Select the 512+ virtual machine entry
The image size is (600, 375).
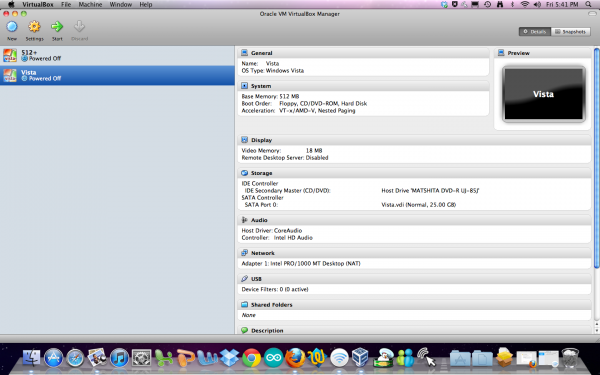pyautogui.click(x=117, y=55)
